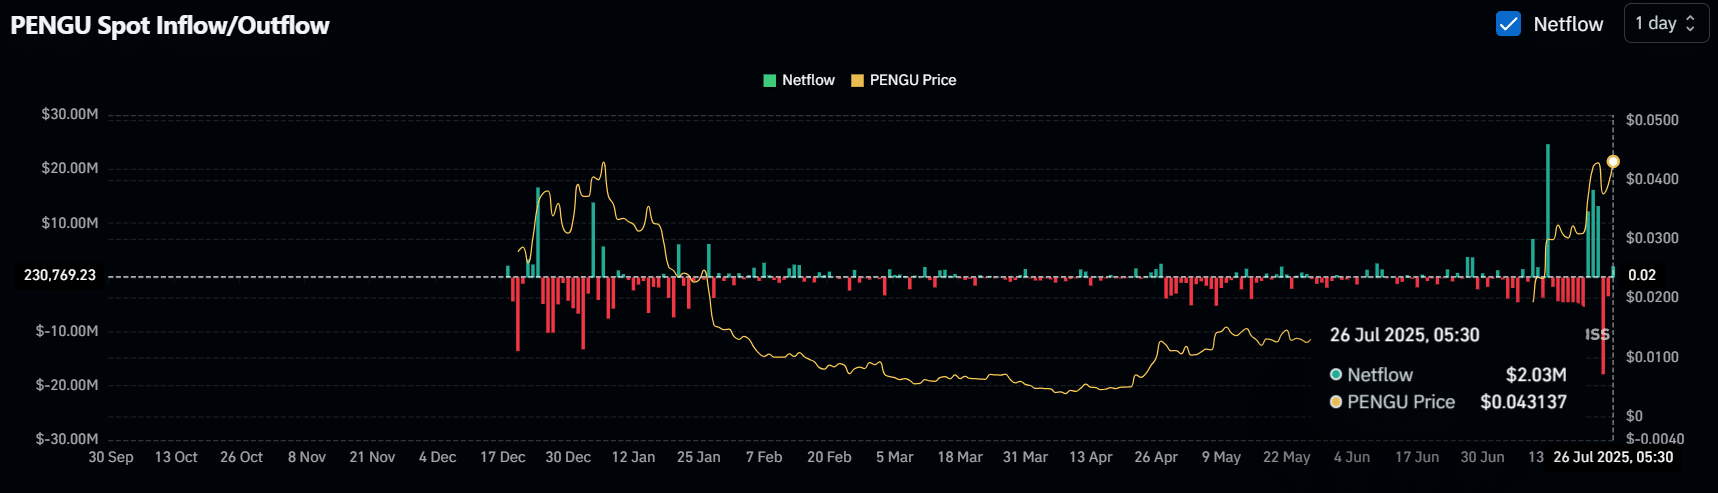
Task: Click the 230,769.23 left axis value label
Action: [60, 275]
